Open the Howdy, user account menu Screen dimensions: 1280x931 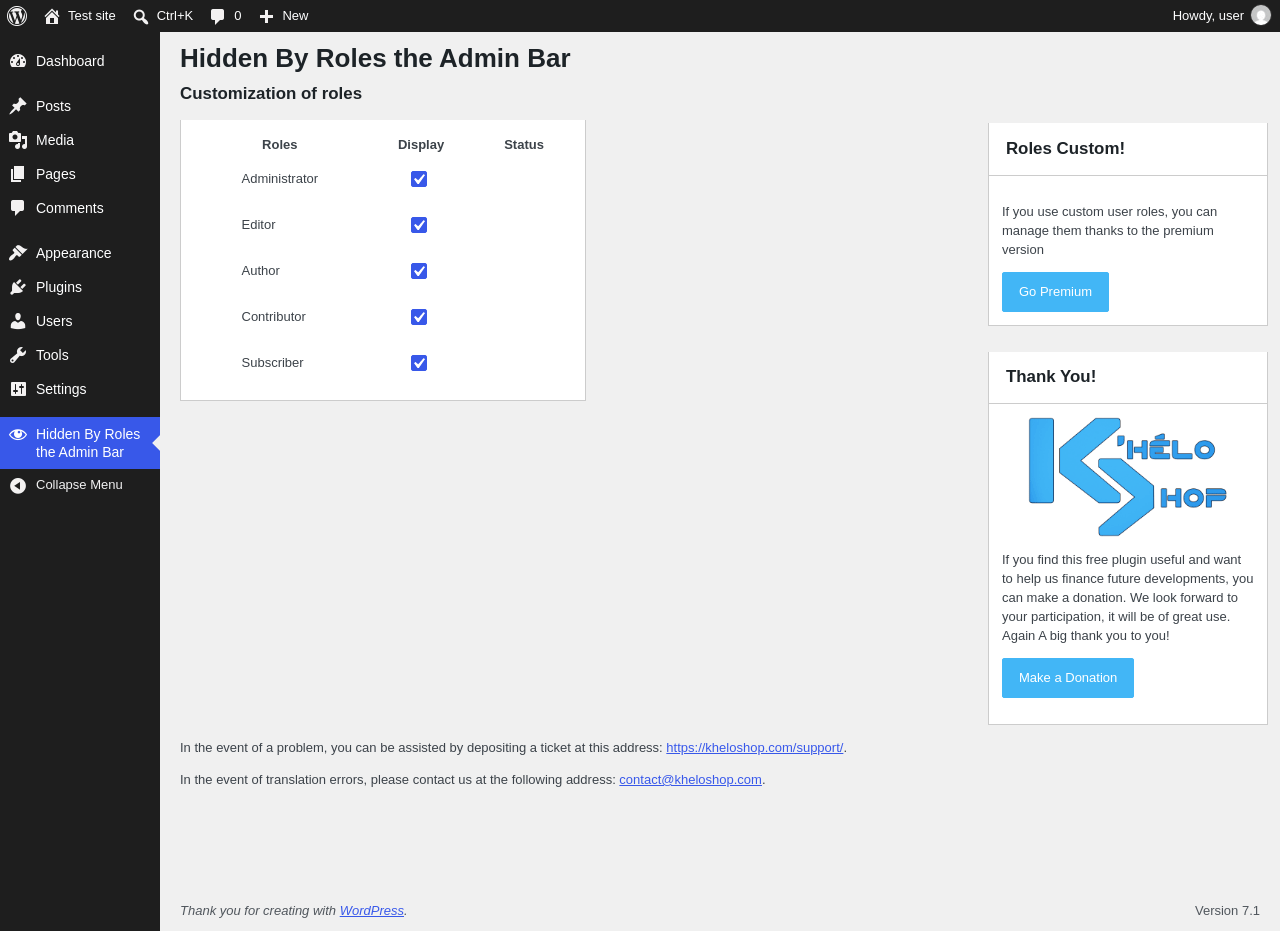[x=1221, y=16]
